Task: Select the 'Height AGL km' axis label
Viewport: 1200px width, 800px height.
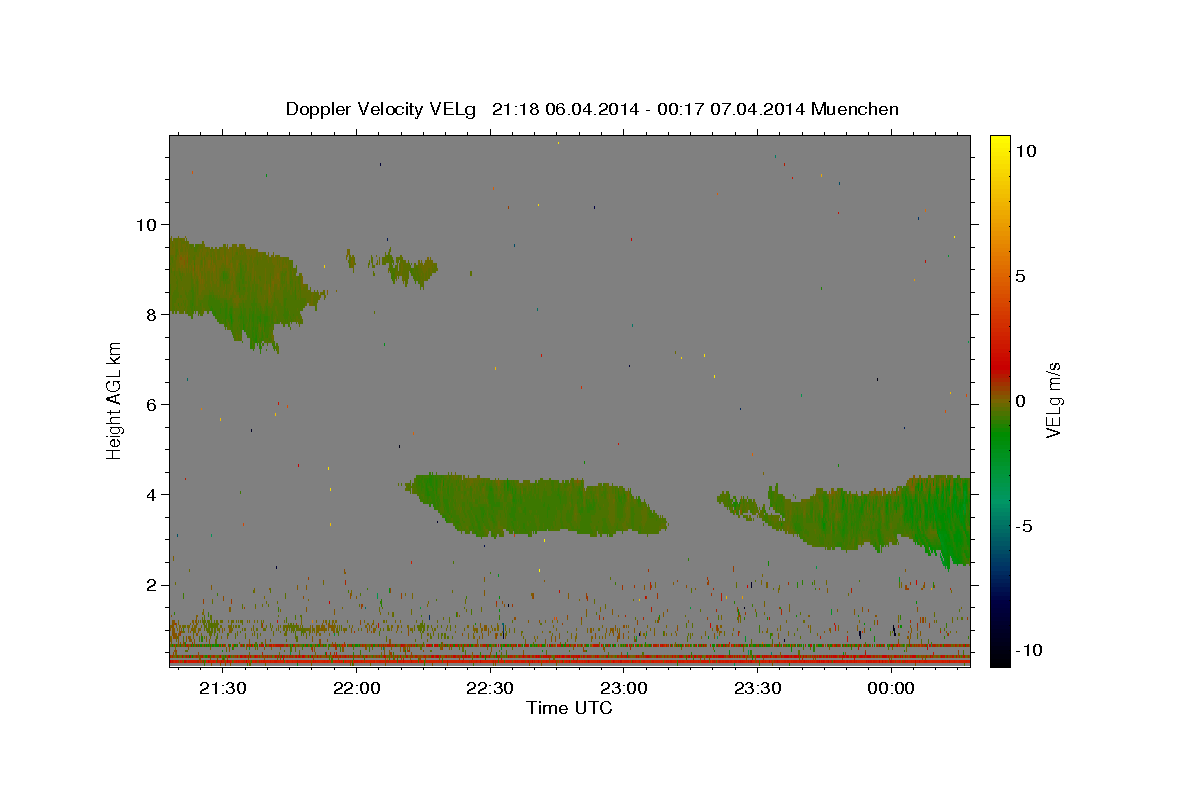Action: pos(115,400)
